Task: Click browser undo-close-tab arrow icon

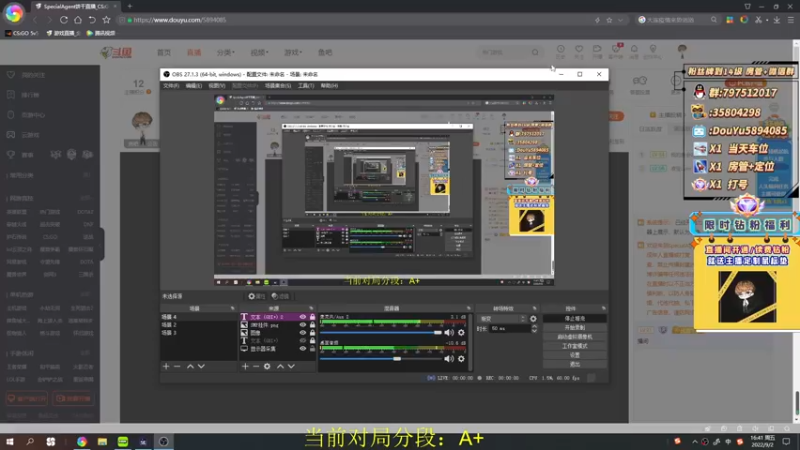Action: click(92, 20)
